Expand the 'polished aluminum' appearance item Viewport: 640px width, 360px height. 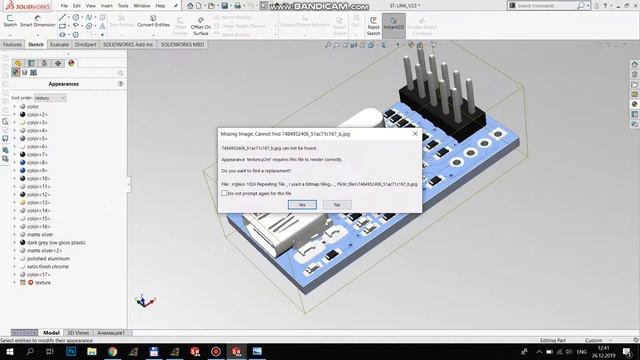coord(15,259)
